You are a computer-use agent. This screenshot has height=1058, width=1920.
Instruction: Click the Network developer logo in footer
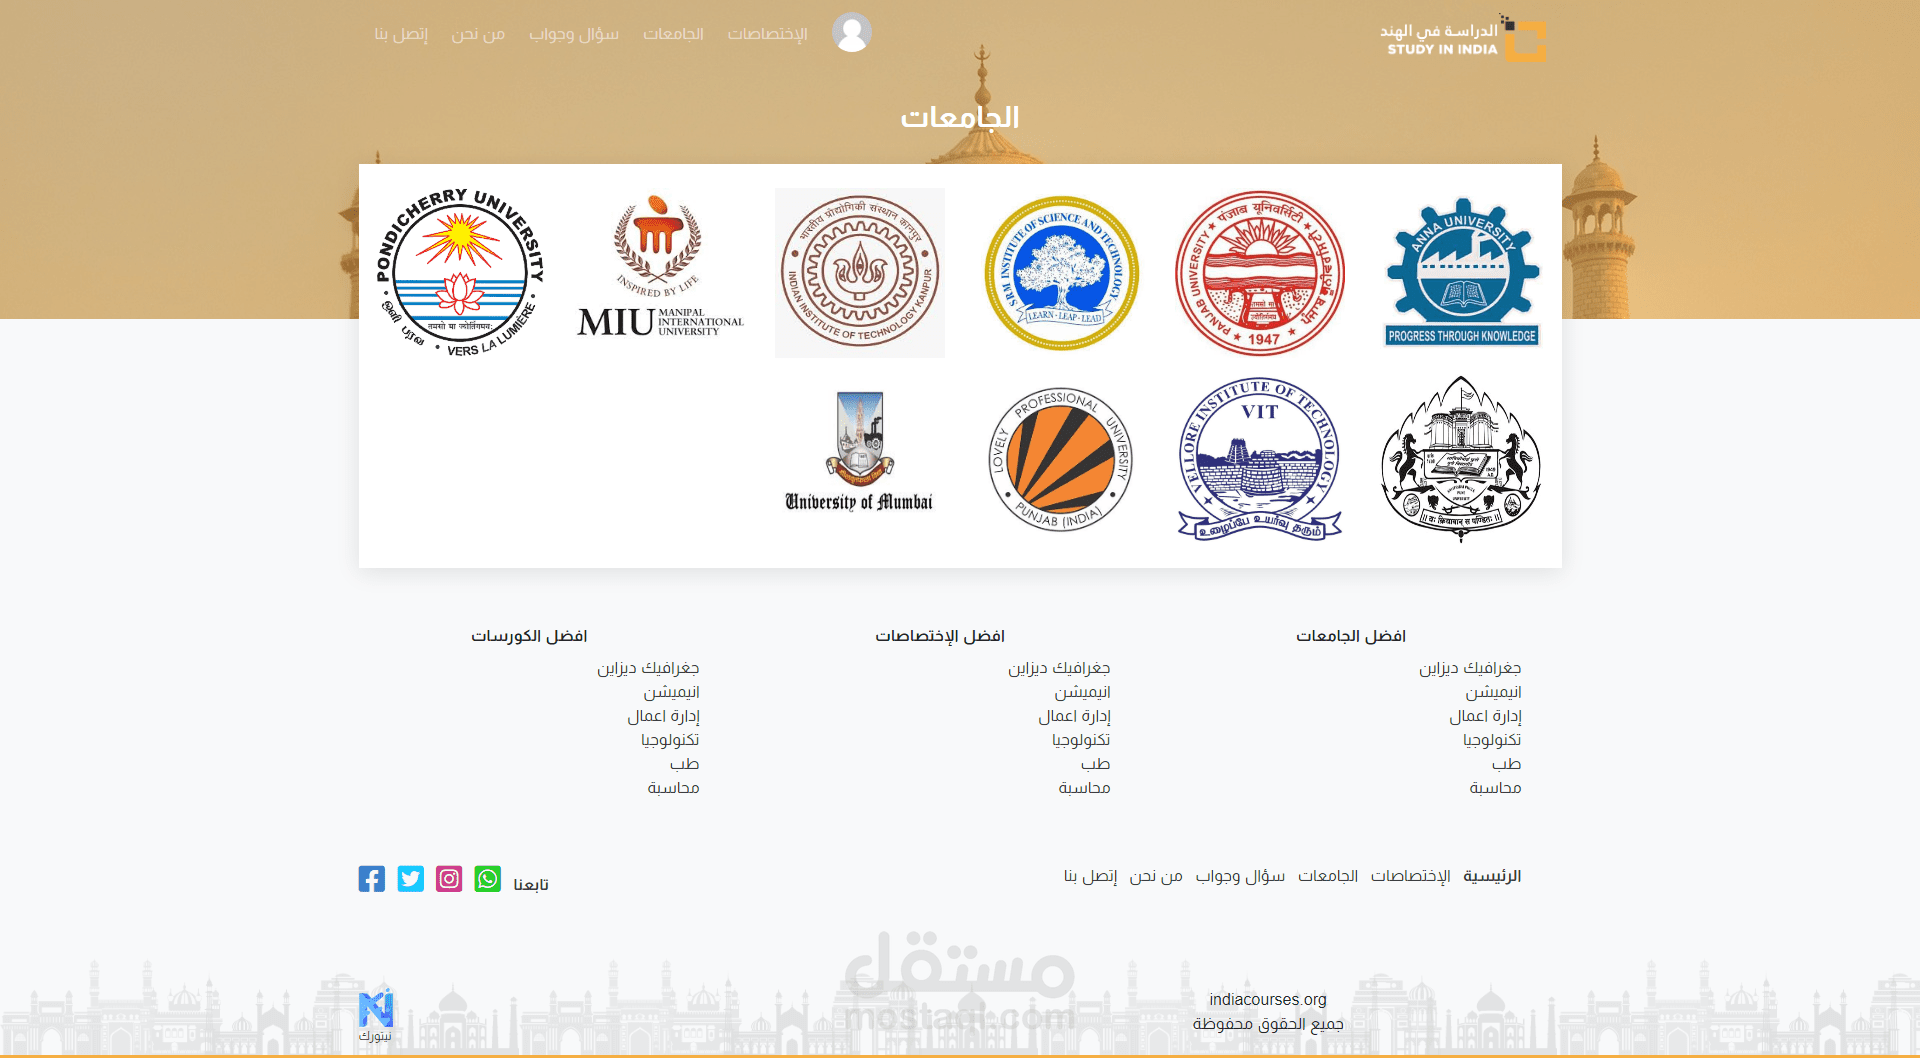pyautogui.click(x=376, y=1013)
